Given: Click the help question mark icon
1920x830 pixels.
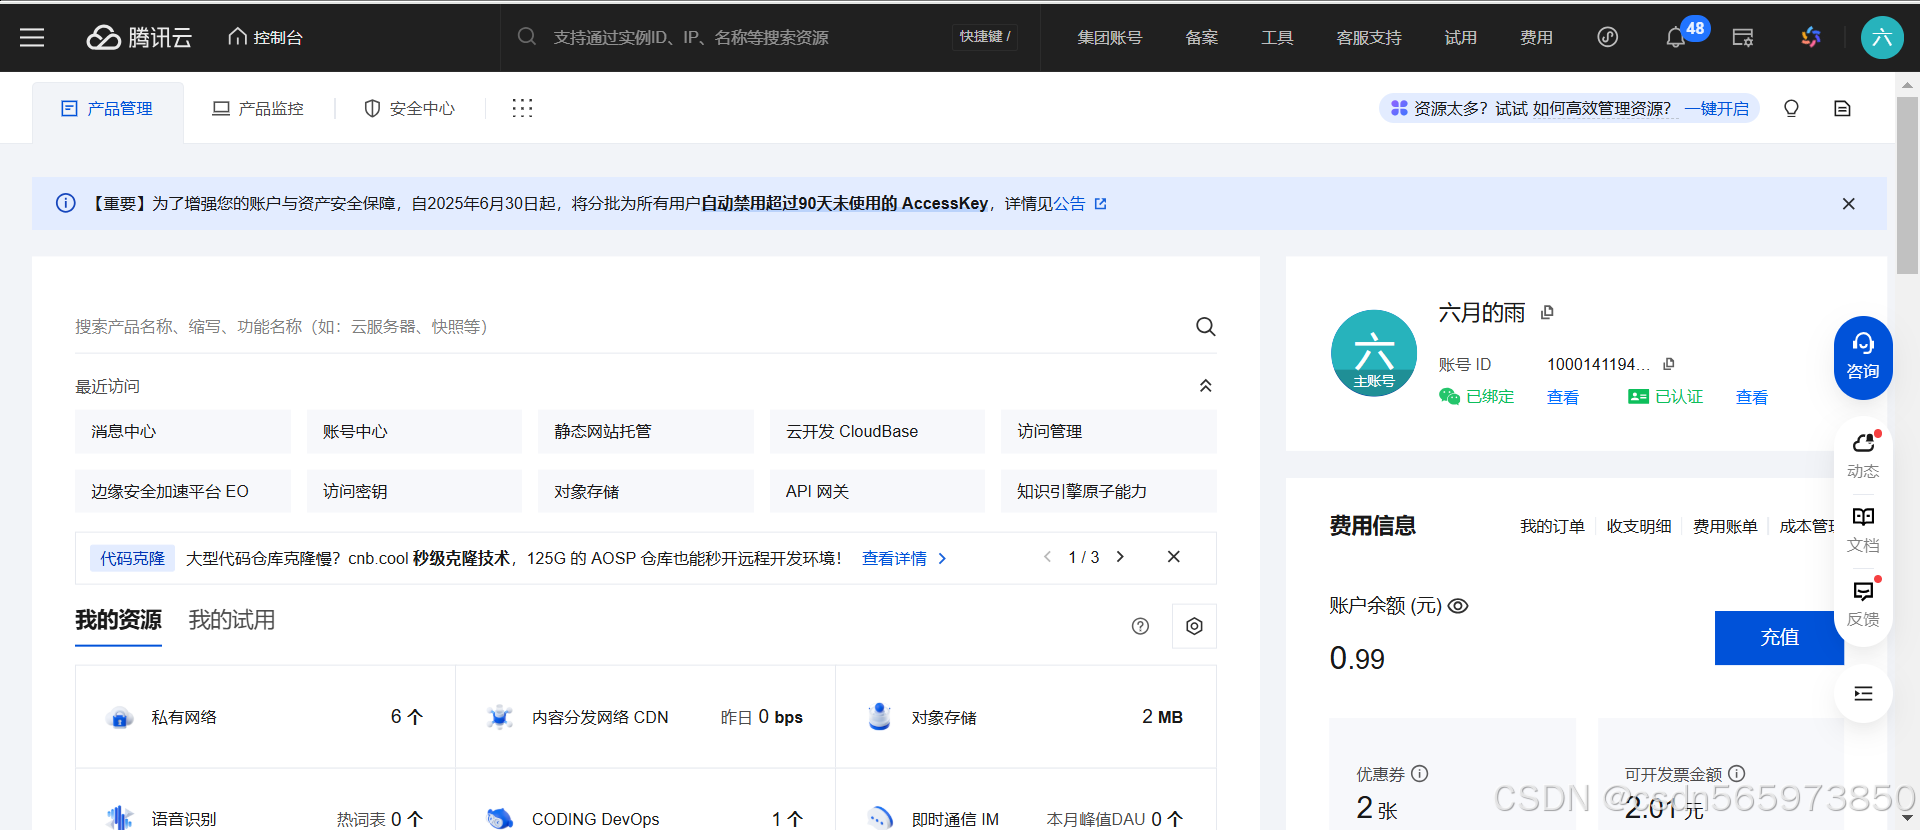Looking at the screenshot, I should (x=1140, y=626).
